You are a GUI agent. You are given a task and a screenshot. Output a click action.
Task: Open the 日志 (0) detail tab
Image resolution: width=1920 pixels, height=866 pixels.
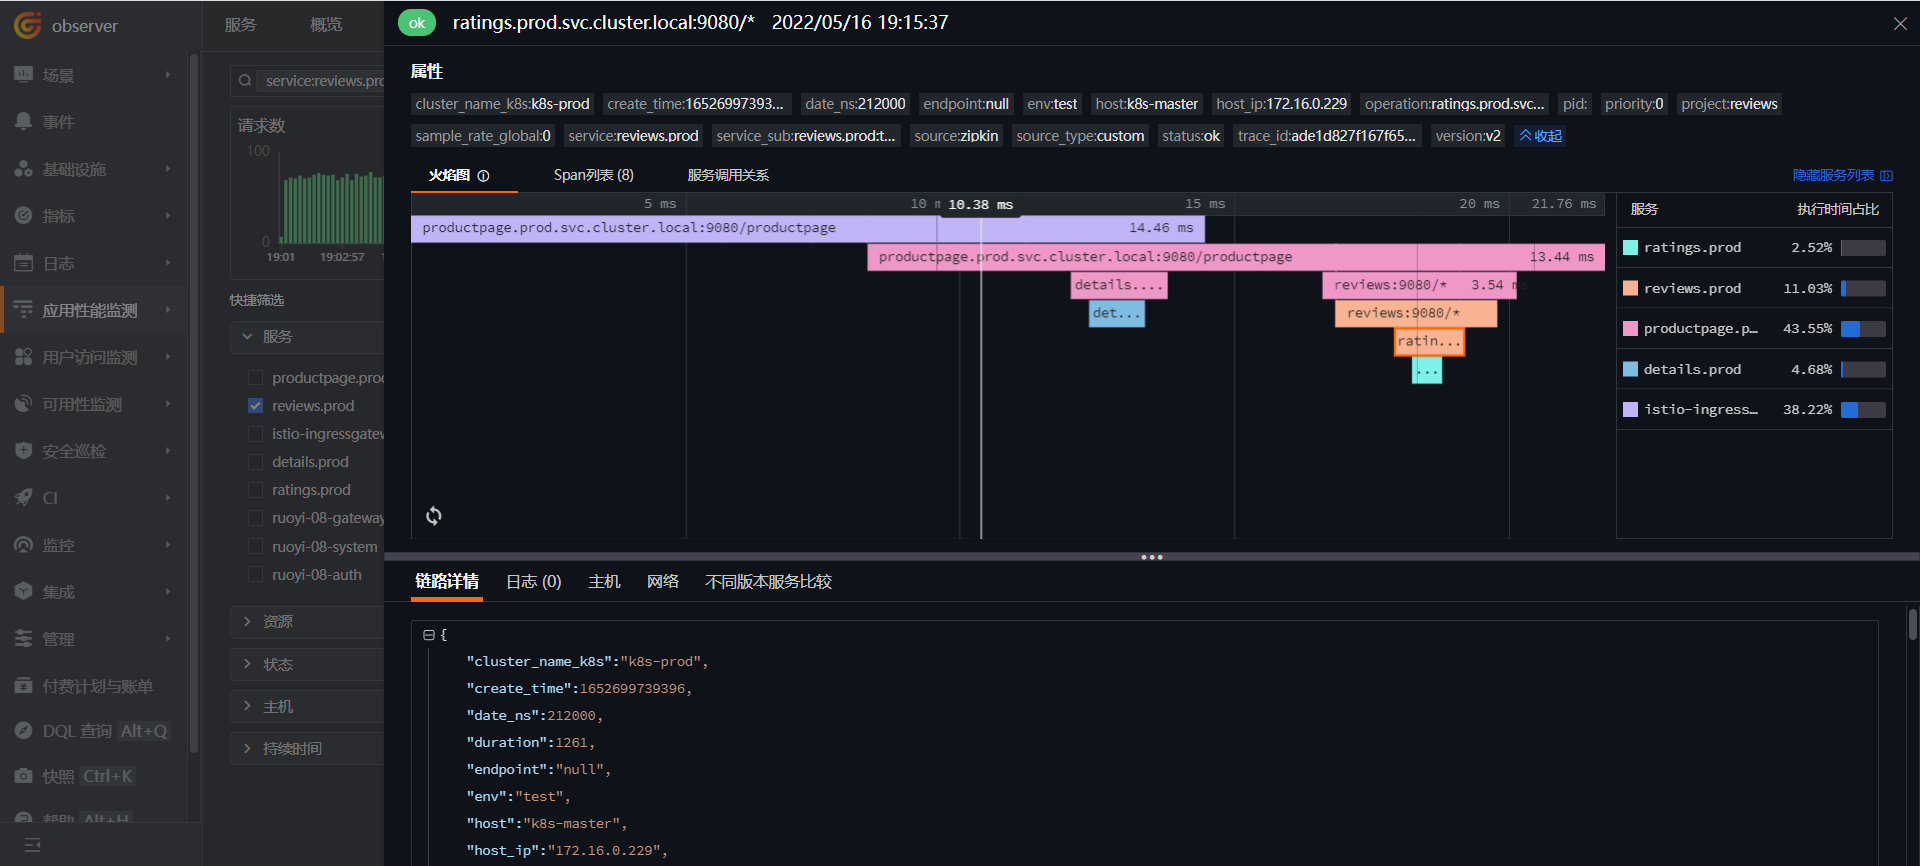point(534,582)
